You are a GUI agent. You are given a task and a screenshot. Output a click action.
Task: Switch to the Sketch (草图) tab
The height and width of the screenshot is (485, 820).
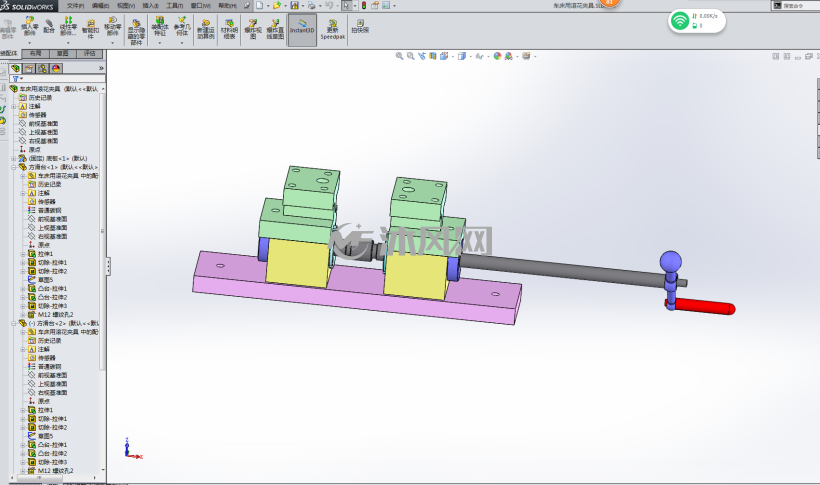click(63, 53)
